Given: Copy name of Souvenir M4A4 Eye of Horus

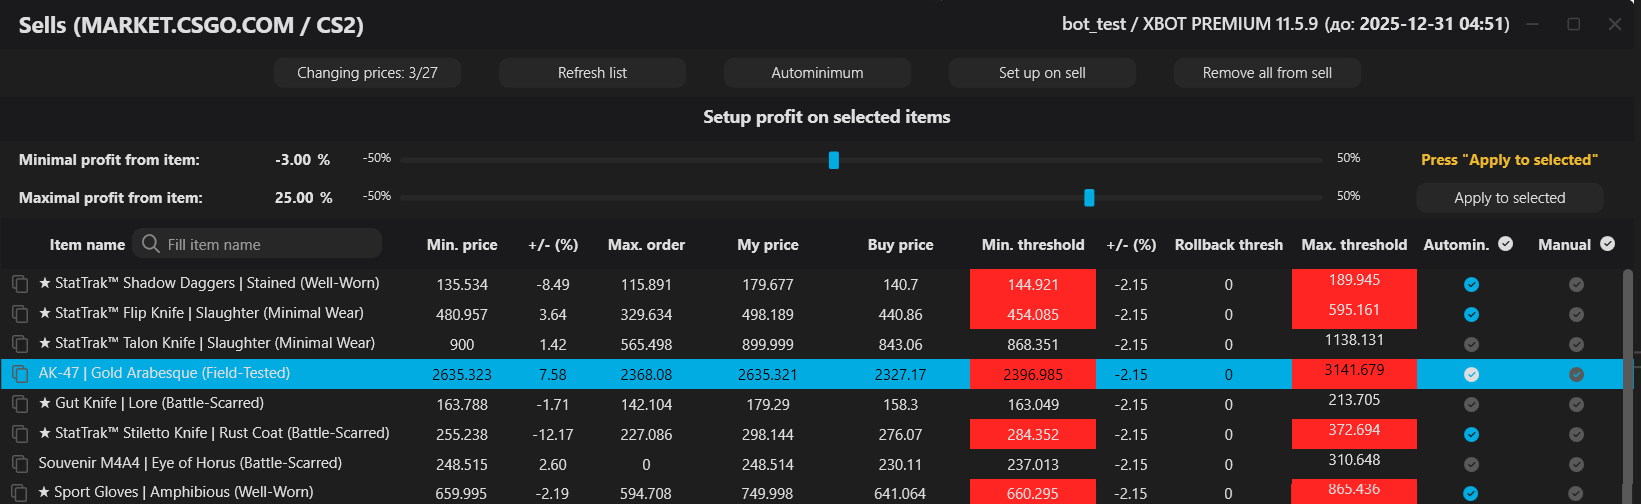Looking at the screenshot, I should 20,464.
